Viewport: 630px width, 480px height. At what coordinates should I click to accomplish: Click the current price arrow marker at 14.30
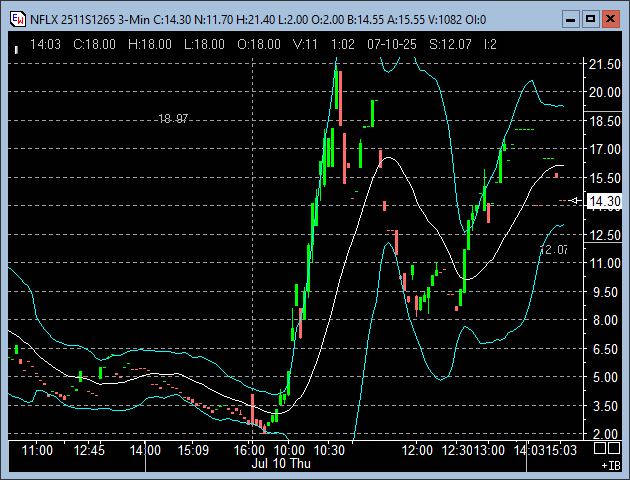576,200
